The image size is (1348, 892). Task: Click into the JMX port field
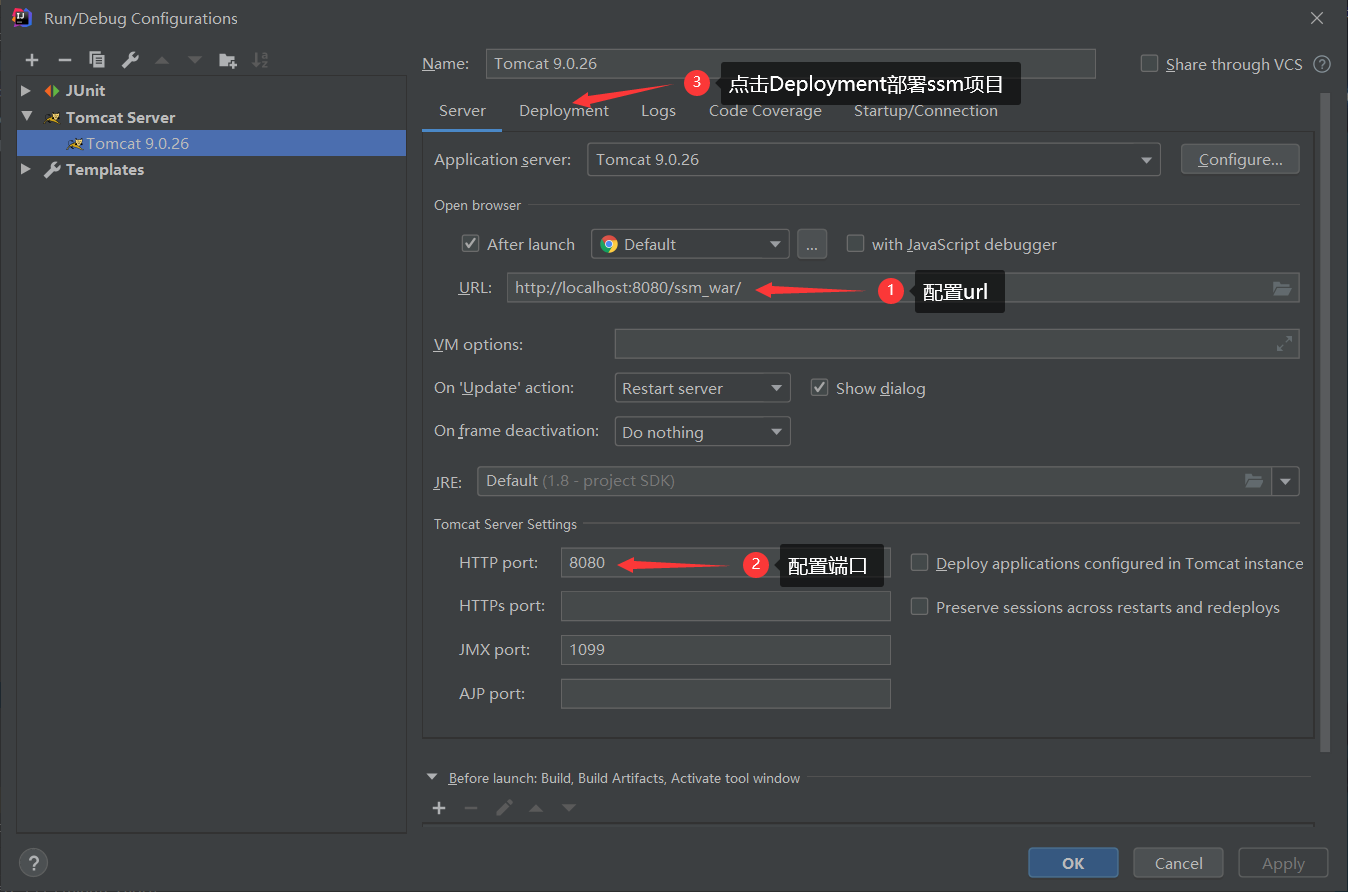pos(725,650)
